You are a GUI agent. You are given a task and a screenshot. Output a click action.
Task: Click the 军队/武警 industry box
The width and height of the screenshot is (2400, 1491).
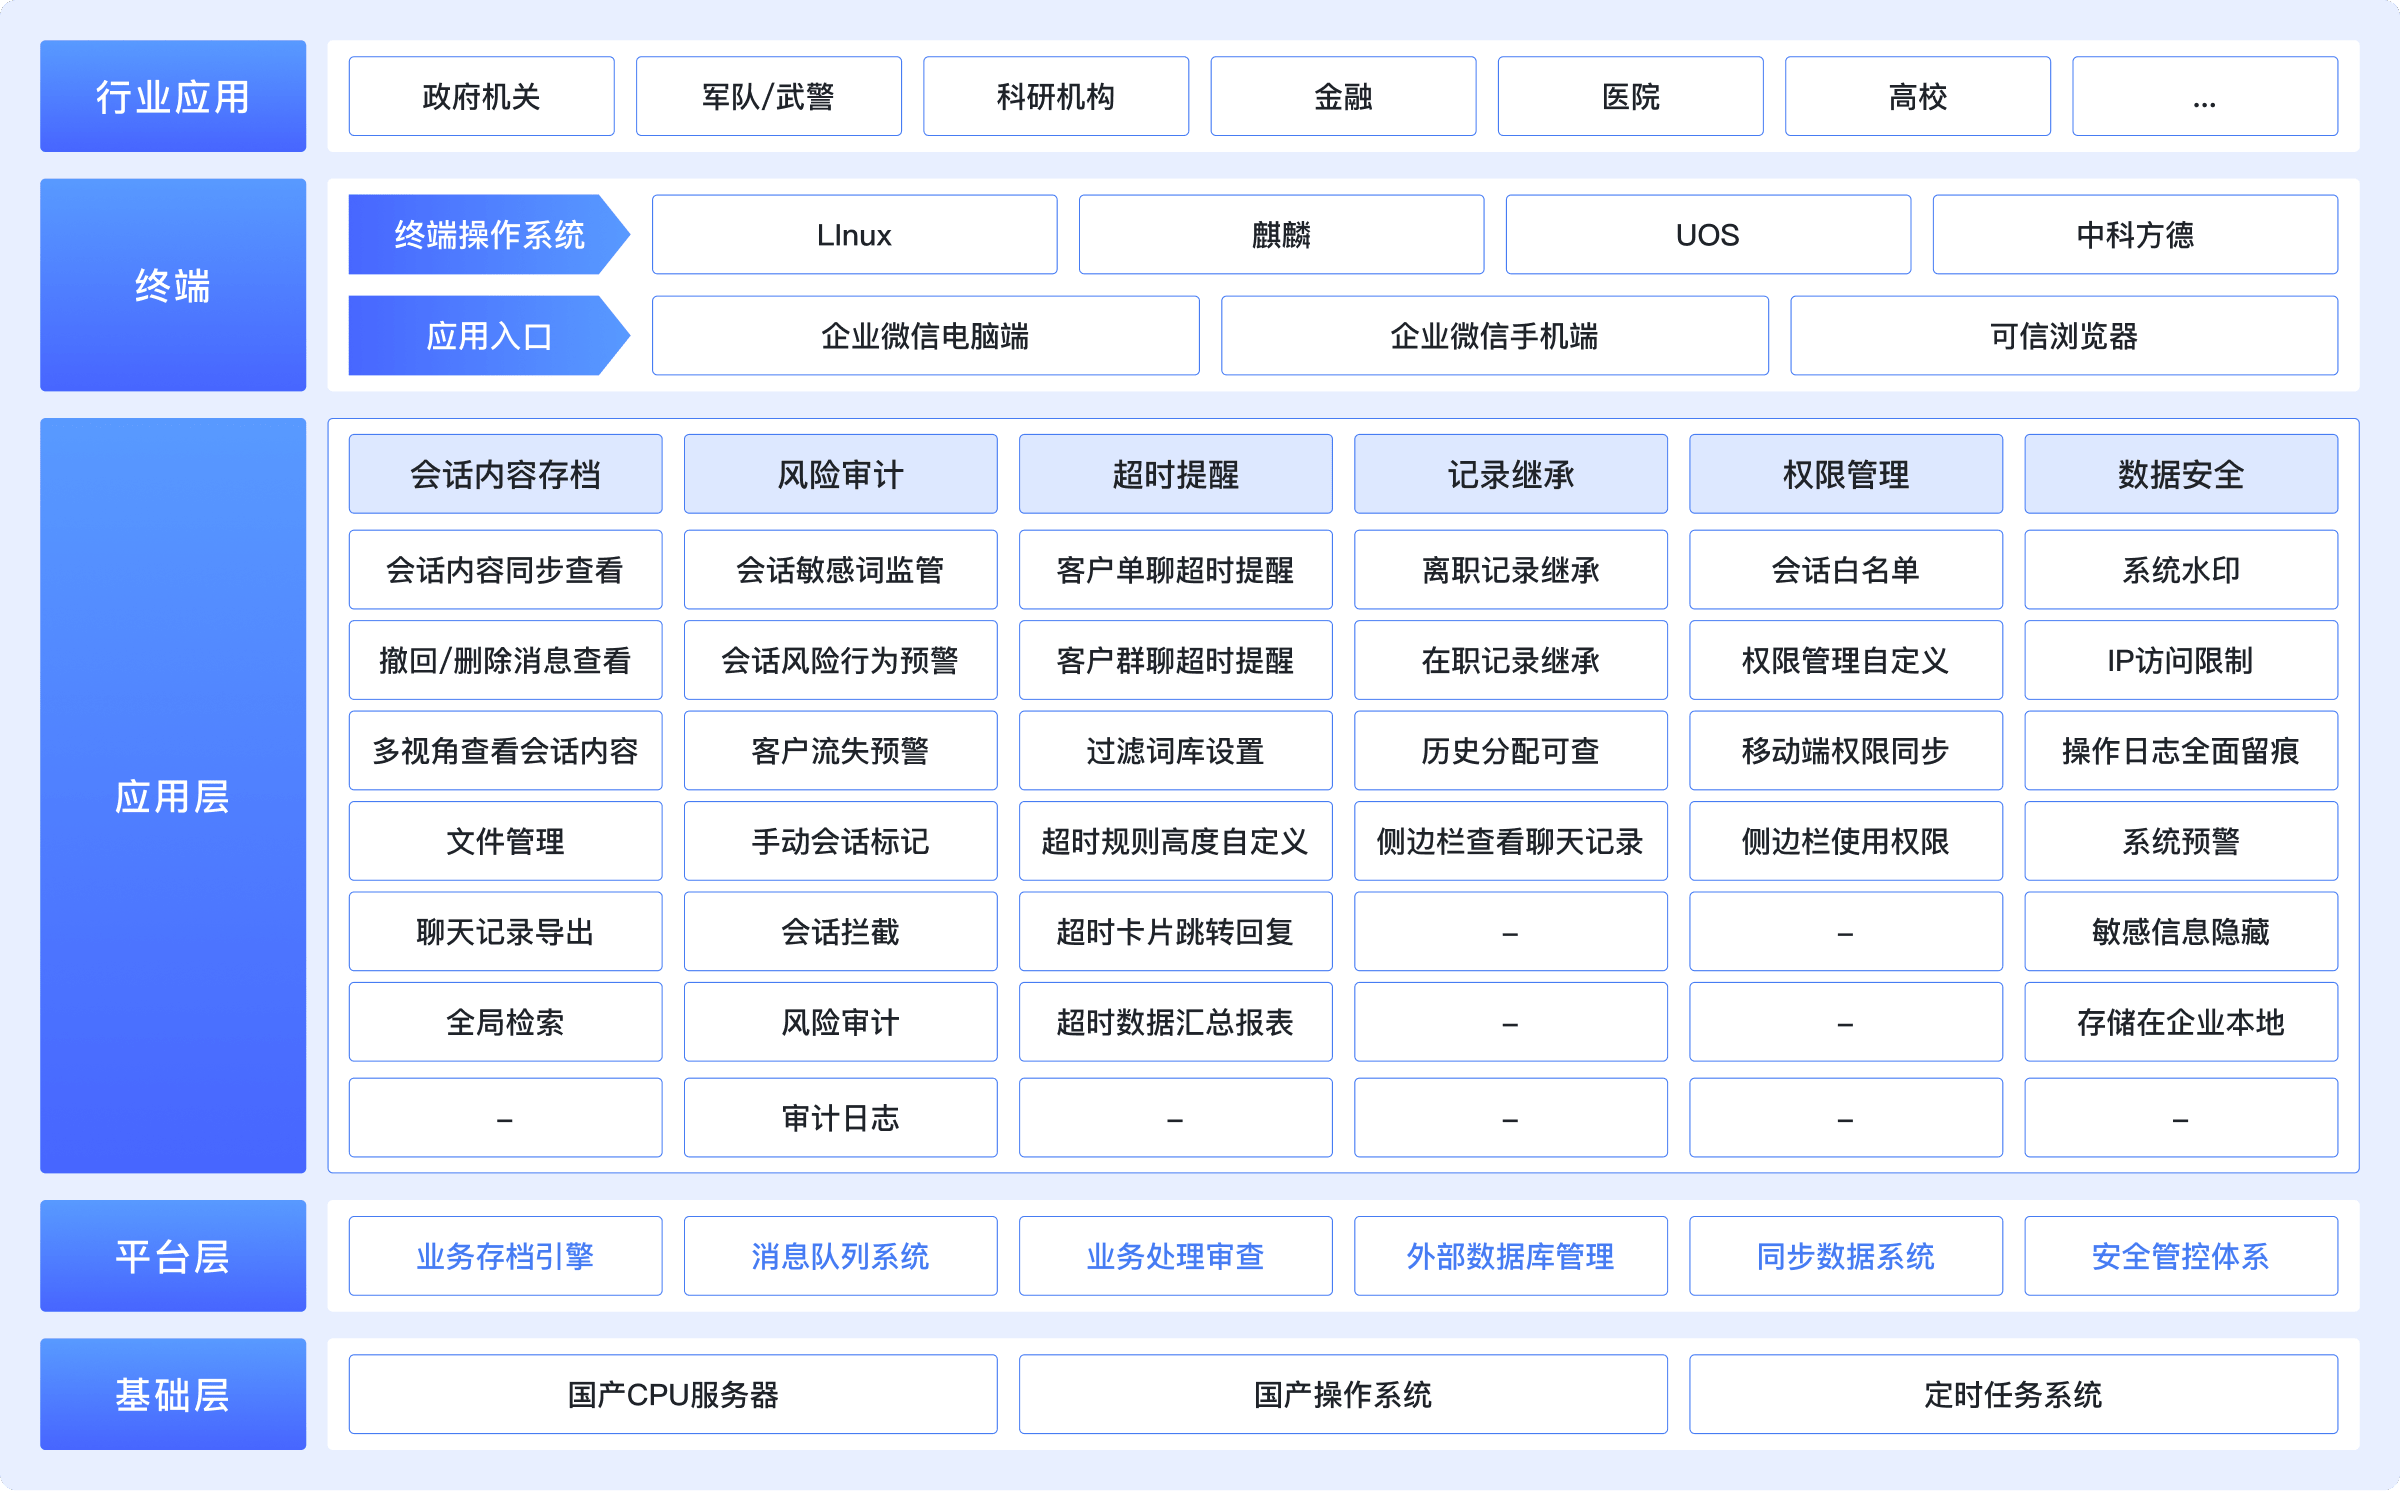pyautogui.click(x=768, y=97)
